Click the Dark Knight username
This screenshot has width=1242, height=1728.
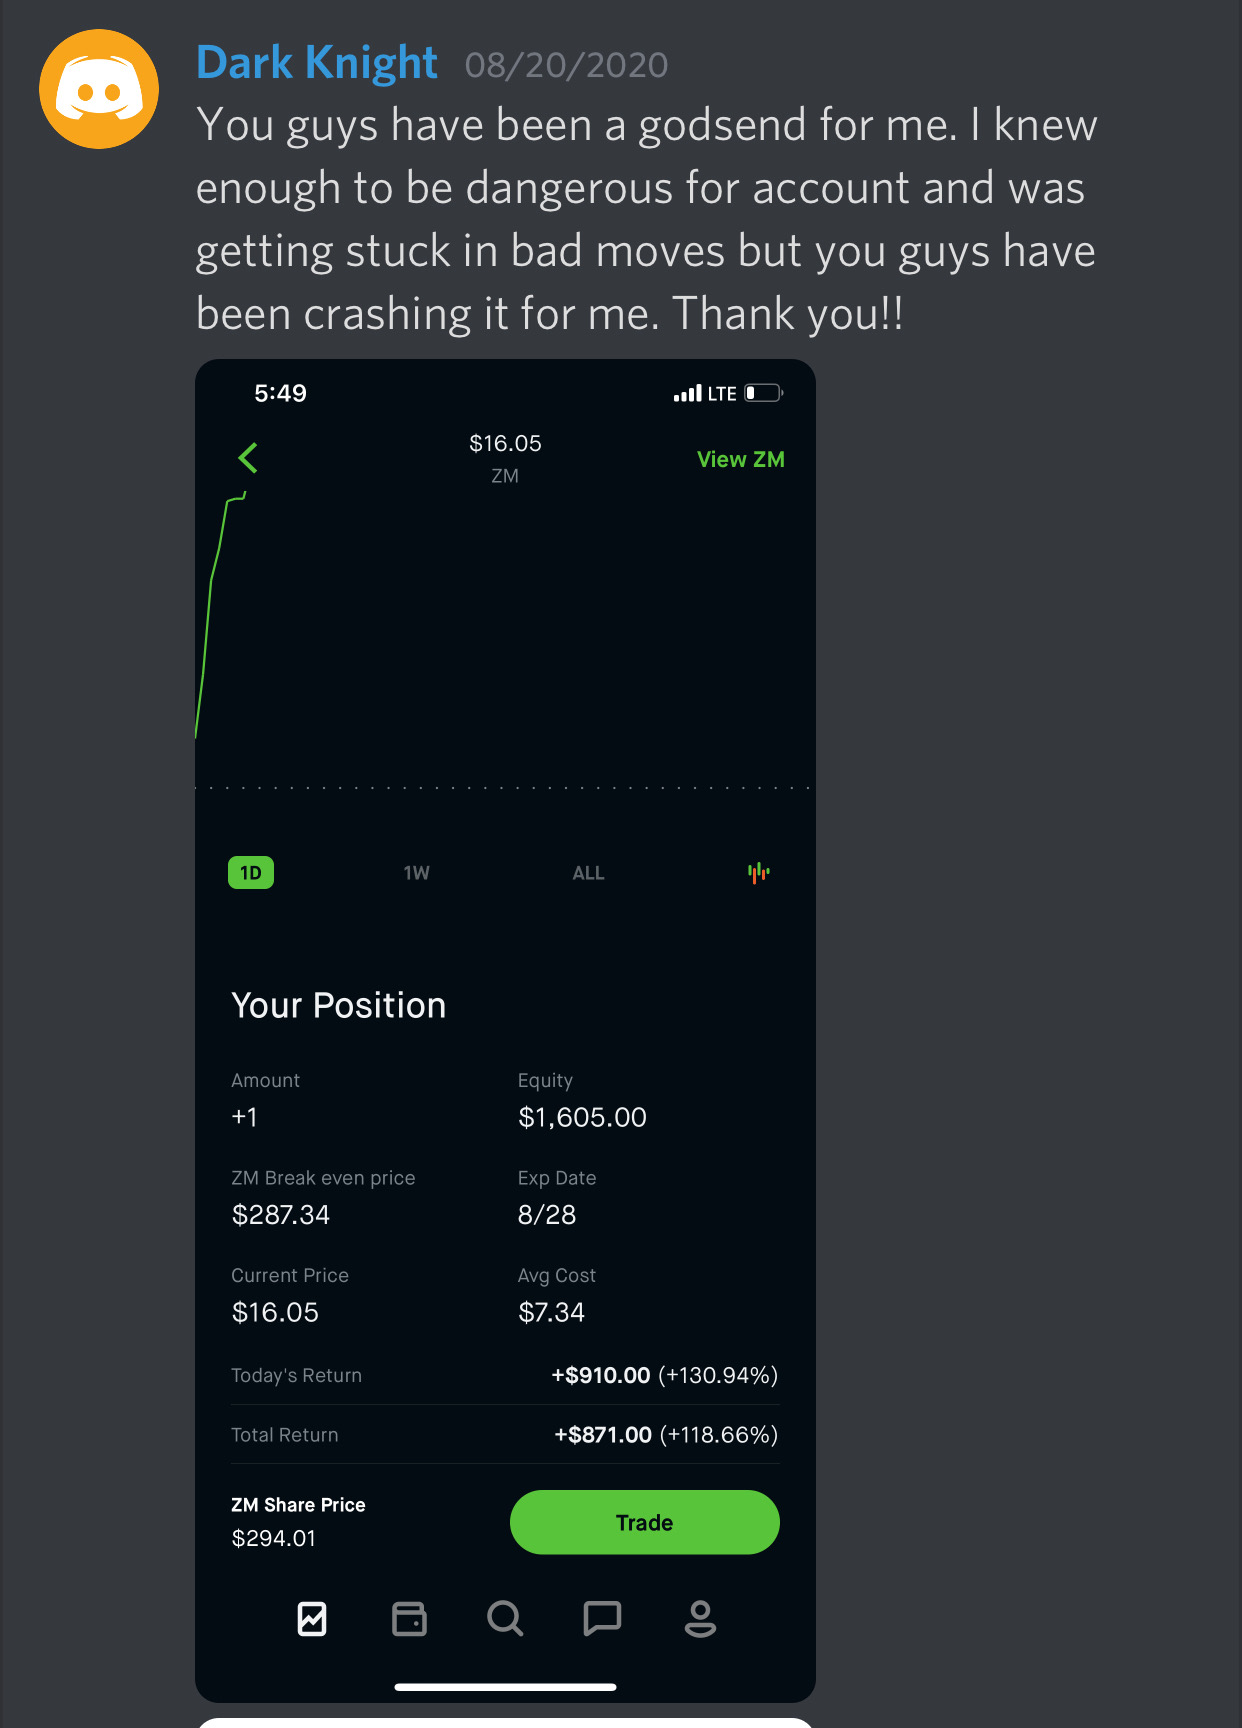click(x=317, y=63)
